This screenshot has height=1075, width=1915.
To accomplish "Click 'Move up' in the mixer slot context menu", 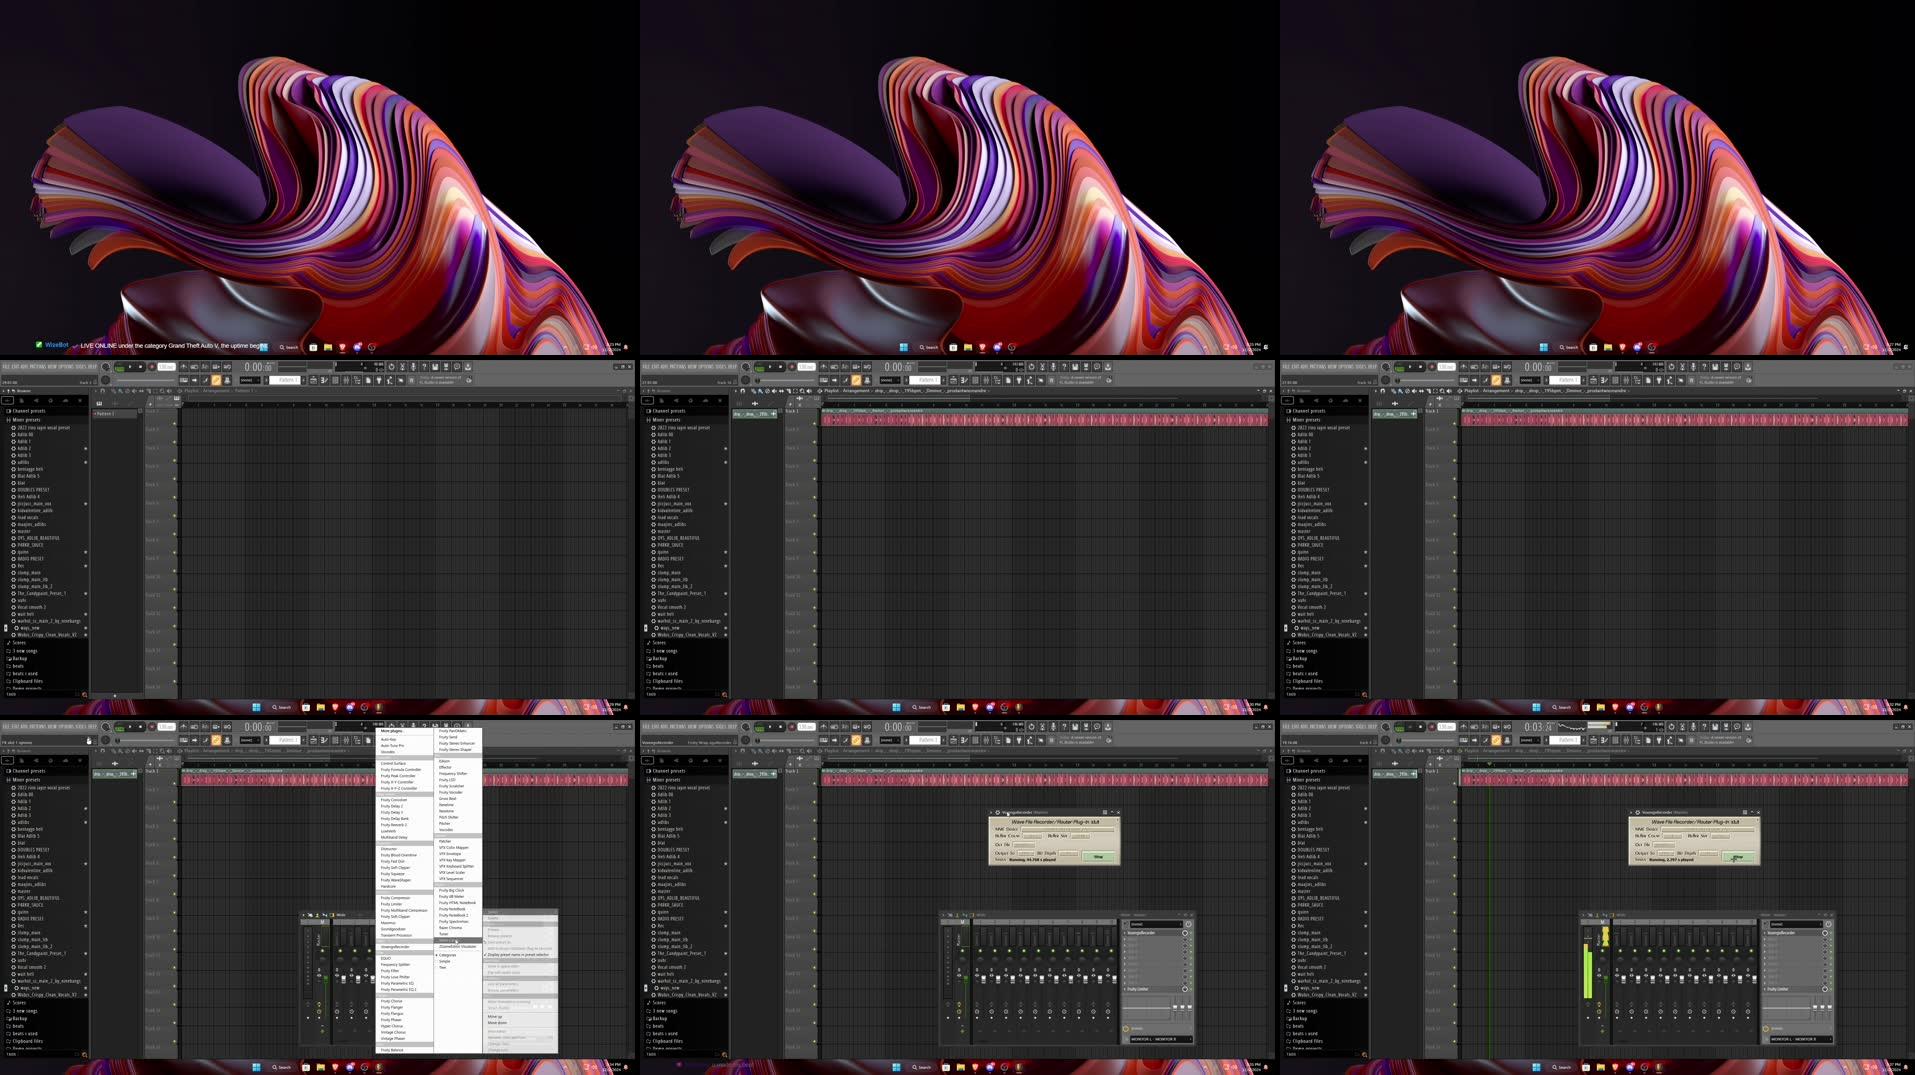I will (495, 1016).
